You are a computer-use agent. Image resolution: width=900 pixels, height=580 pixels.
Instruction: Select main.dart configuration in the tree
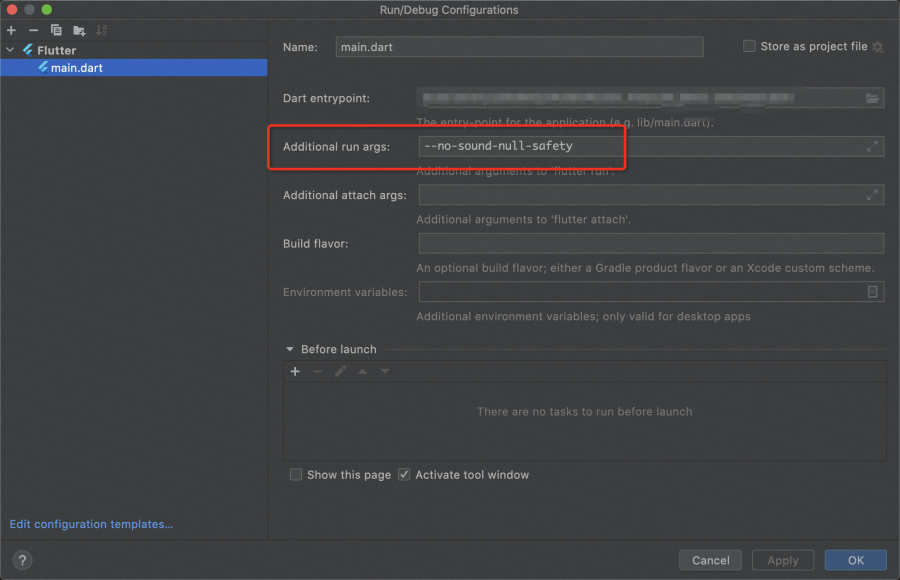133,68
